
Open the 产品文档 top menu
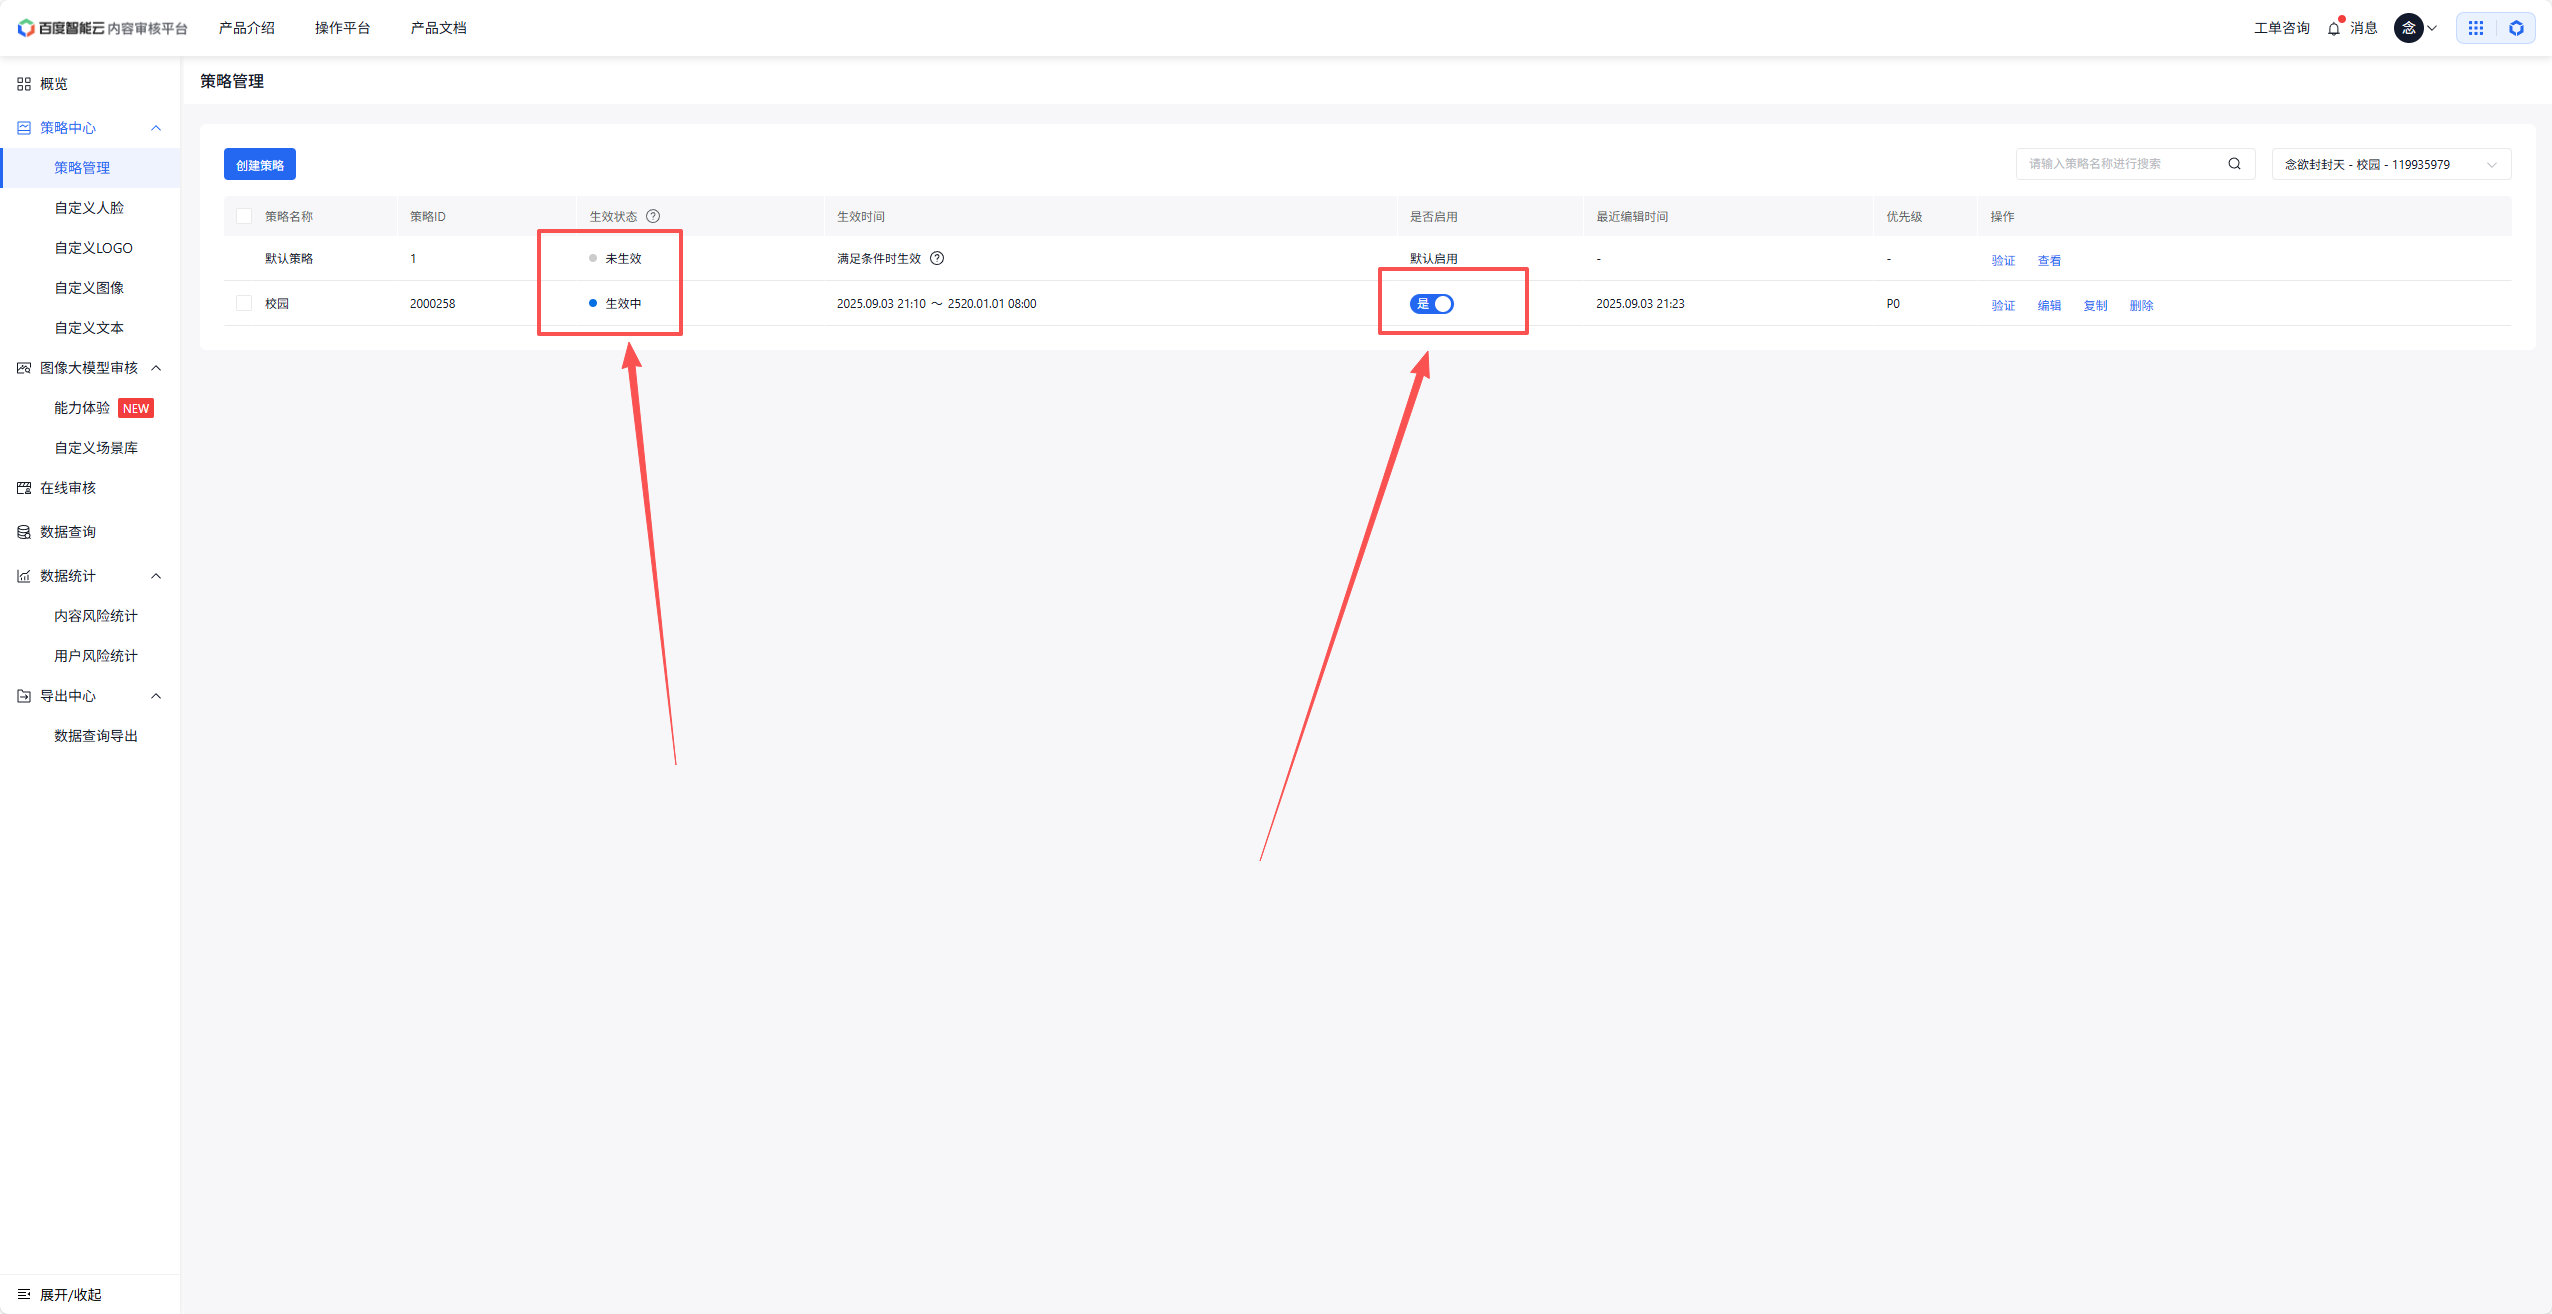(x=438, y=28)
